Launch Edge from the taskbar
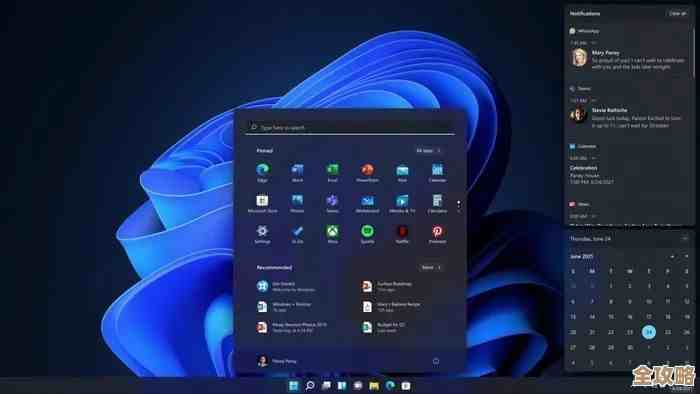 pos(390,386)
